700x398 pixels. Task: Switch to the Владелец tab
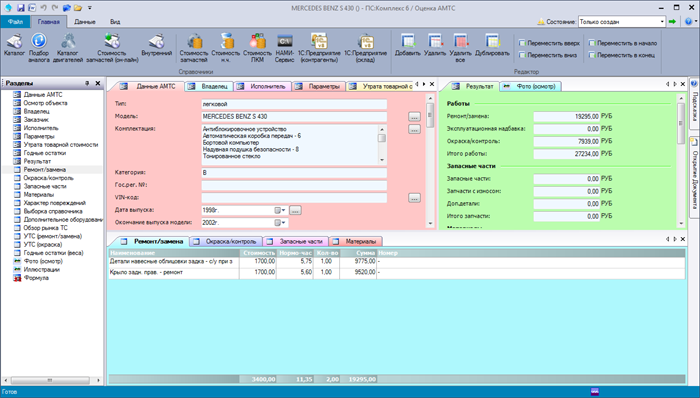tap(209, 87)
